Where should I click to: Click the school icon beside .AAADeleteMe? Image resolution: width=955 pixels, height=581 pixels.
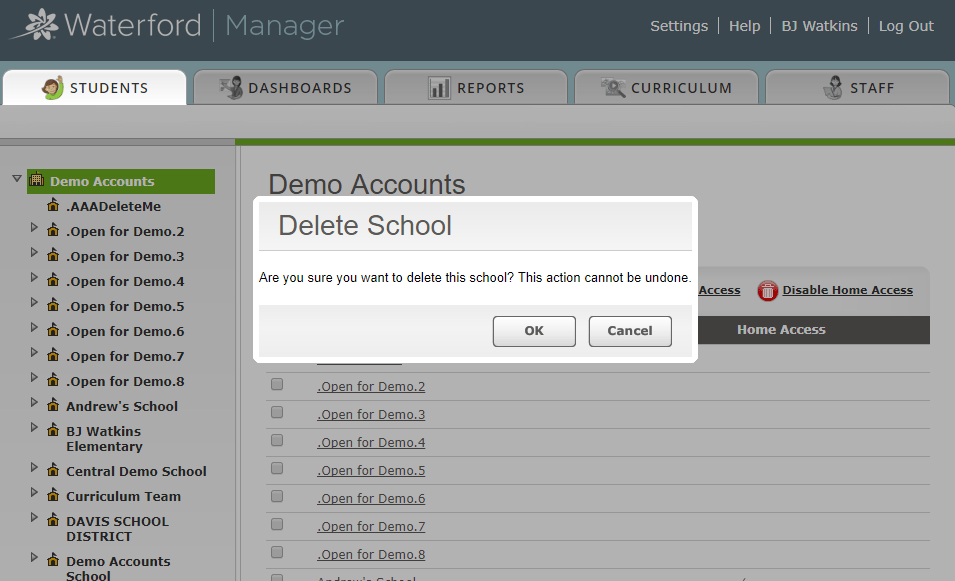(x=54, y=205)
